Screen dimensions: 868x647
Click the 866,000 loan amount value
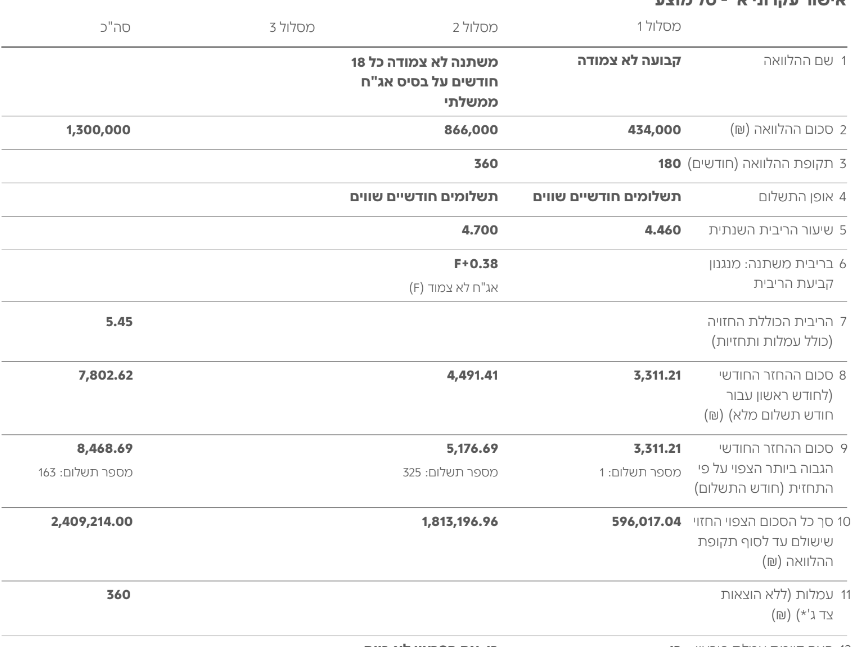click(471, 130)
